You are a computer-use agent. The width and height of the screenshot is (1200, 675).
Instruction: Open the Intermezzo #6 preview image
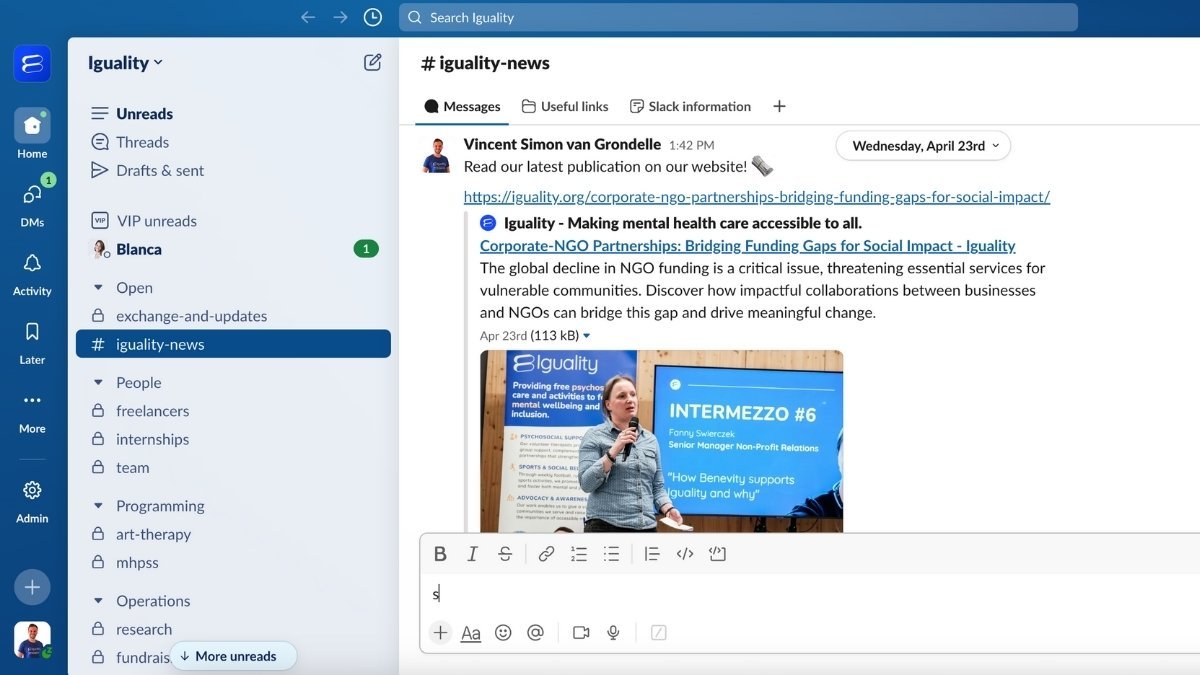661,441
